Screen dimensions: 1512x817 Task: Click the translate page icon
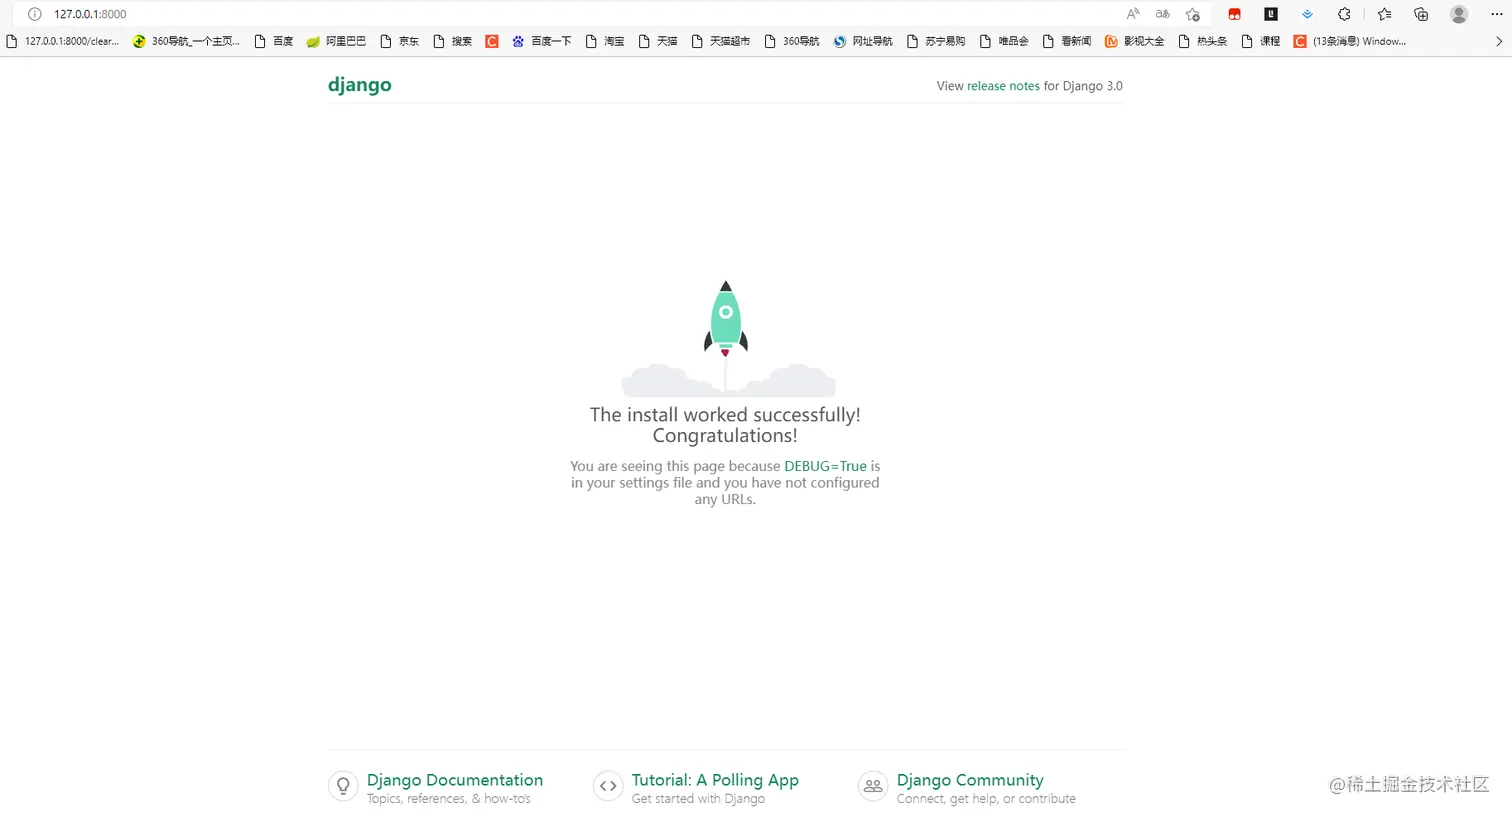pyautogui.click(x=1162, y=14)
